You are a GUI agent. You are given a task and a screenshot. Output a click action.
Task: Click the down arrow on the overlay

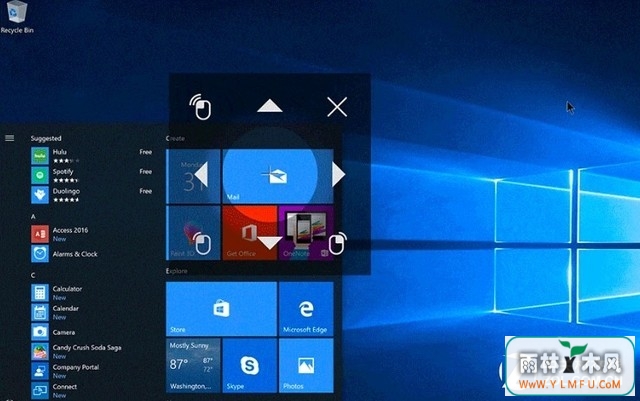coord(269,243)
